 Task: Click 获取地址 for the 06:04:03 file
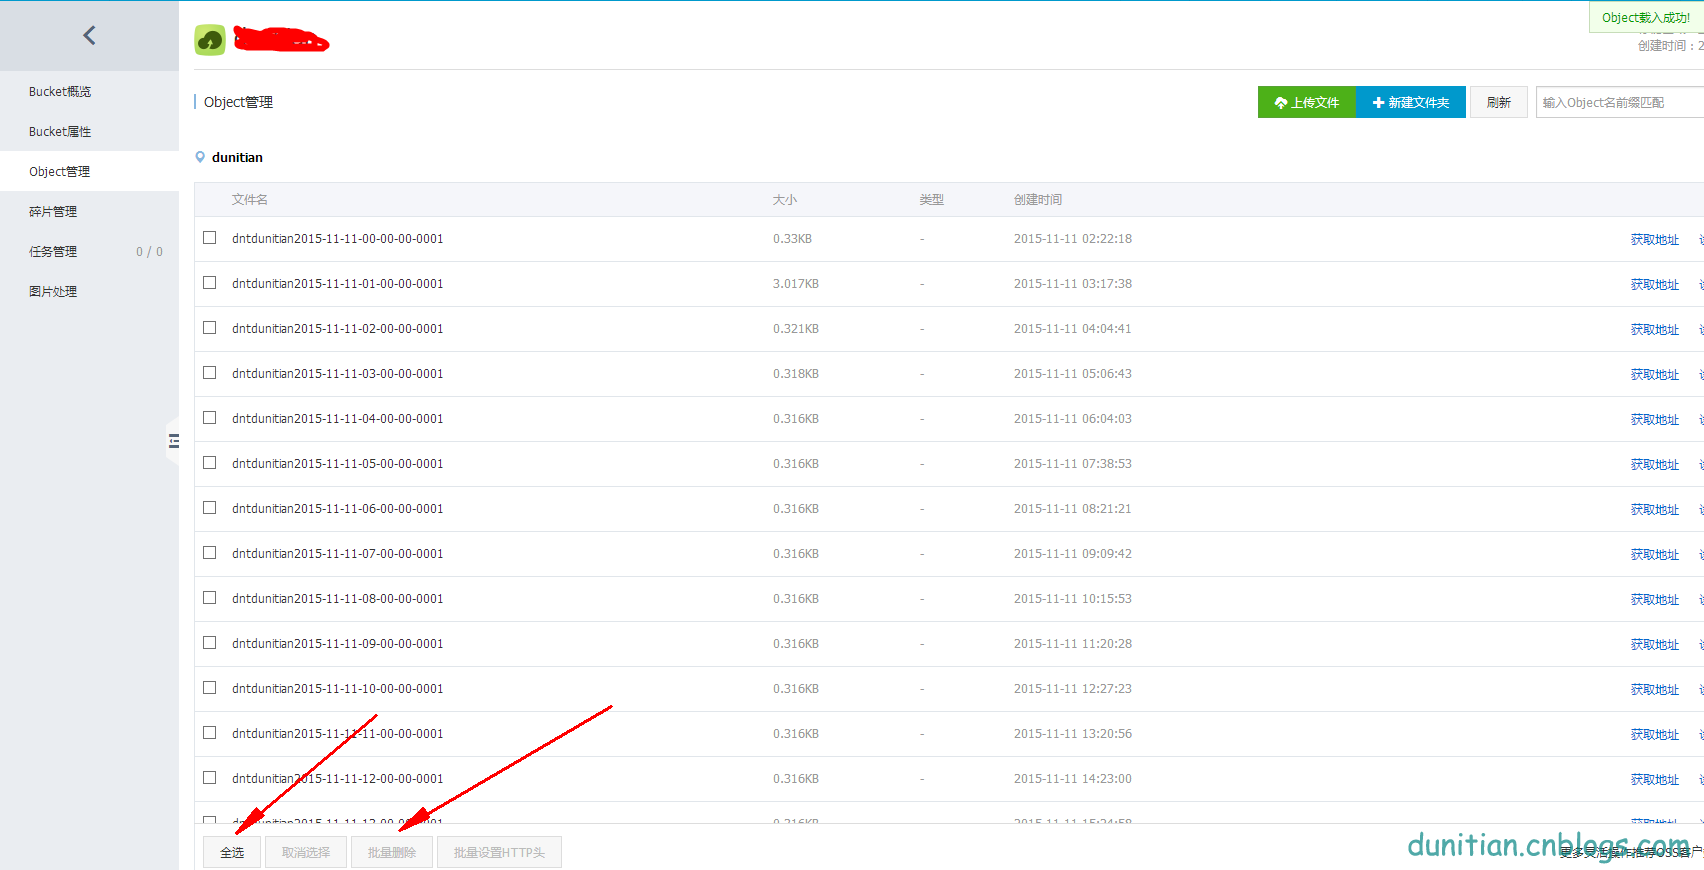(1655, 420)
